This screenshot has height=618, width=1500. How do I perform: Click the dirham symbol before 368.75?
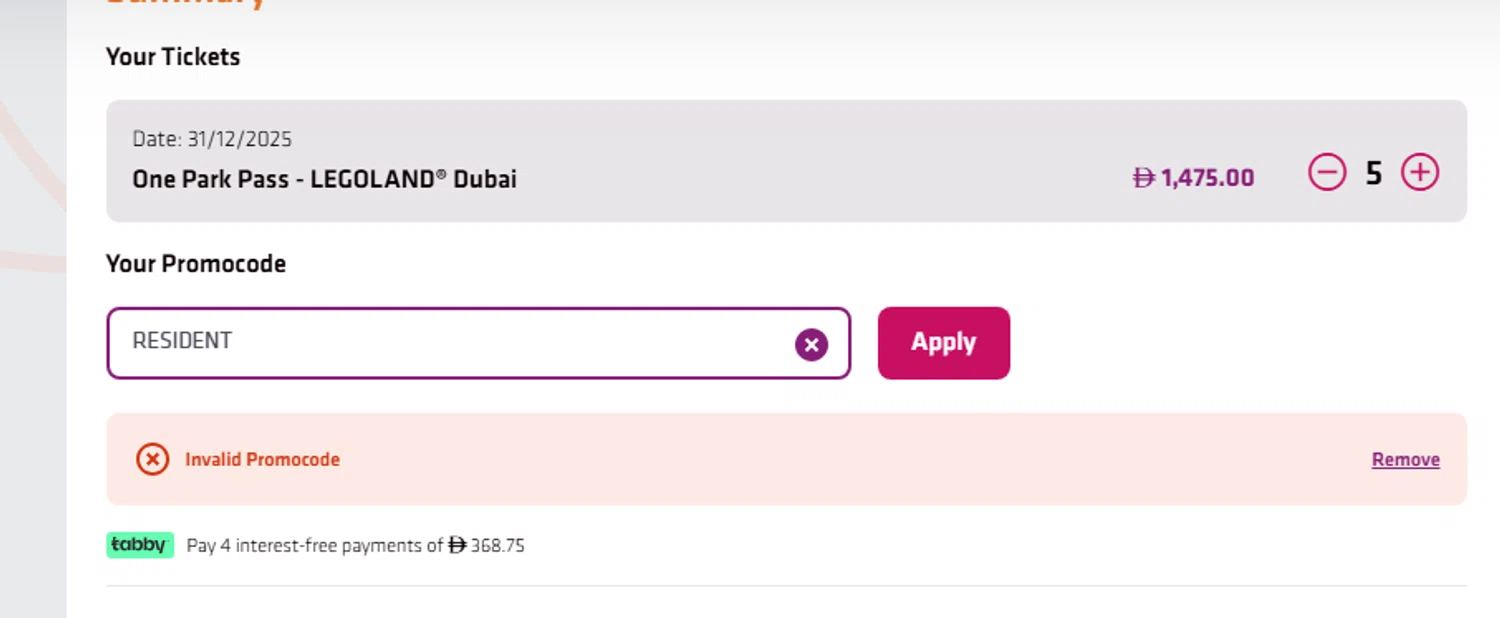tap(457, 546)
